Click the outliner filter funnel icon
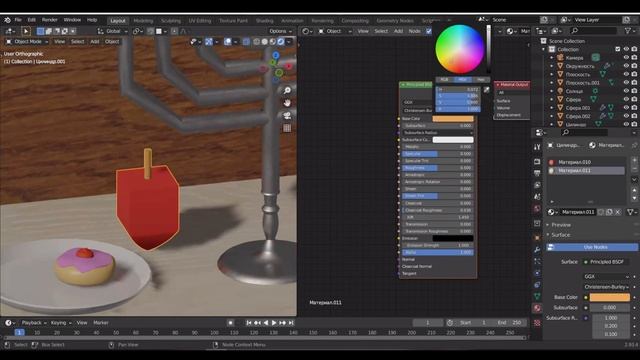The width and height of the screenshot is (640, 360). pyautogui.click(x=628, y=31)
